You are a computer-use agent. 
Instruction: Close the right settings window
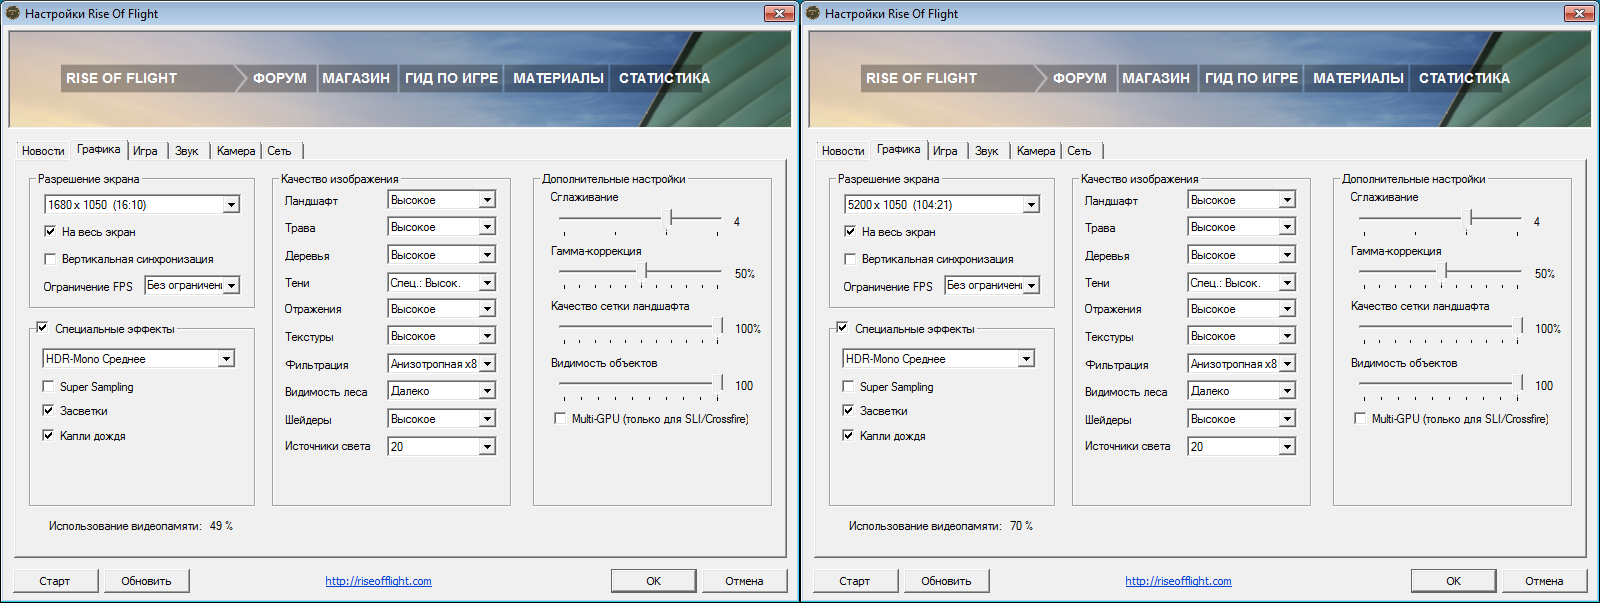point(1579,13)
